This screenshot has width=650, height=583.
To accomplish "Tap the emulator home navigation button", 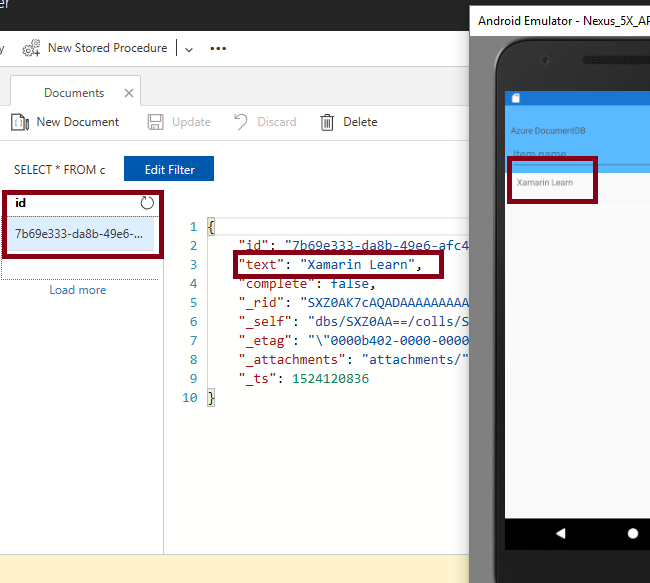I will point(633,533).
